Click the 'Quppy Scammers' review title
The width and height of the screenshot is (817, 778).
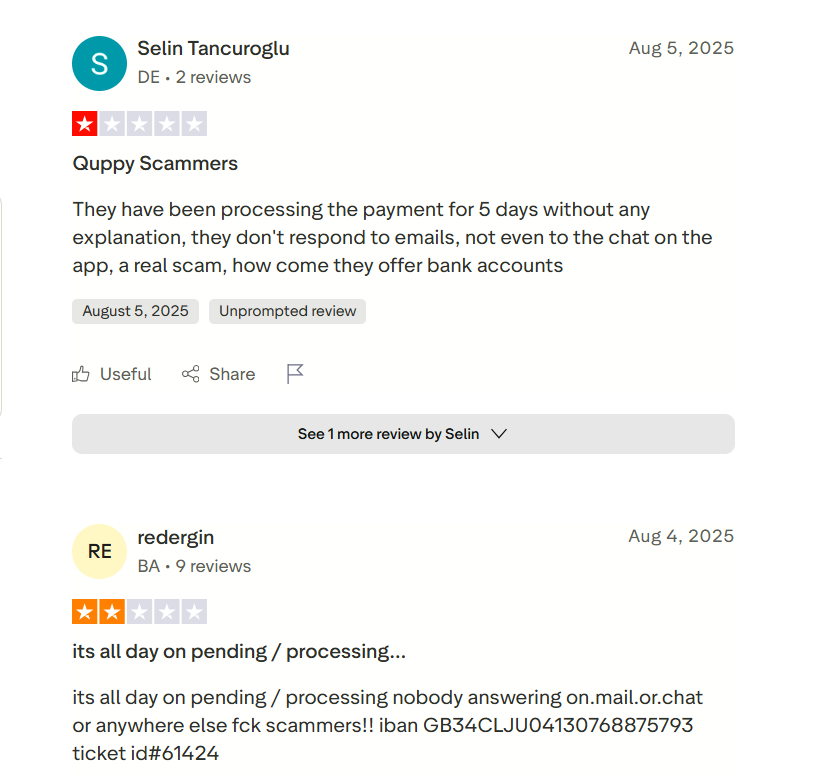point(155,163)
